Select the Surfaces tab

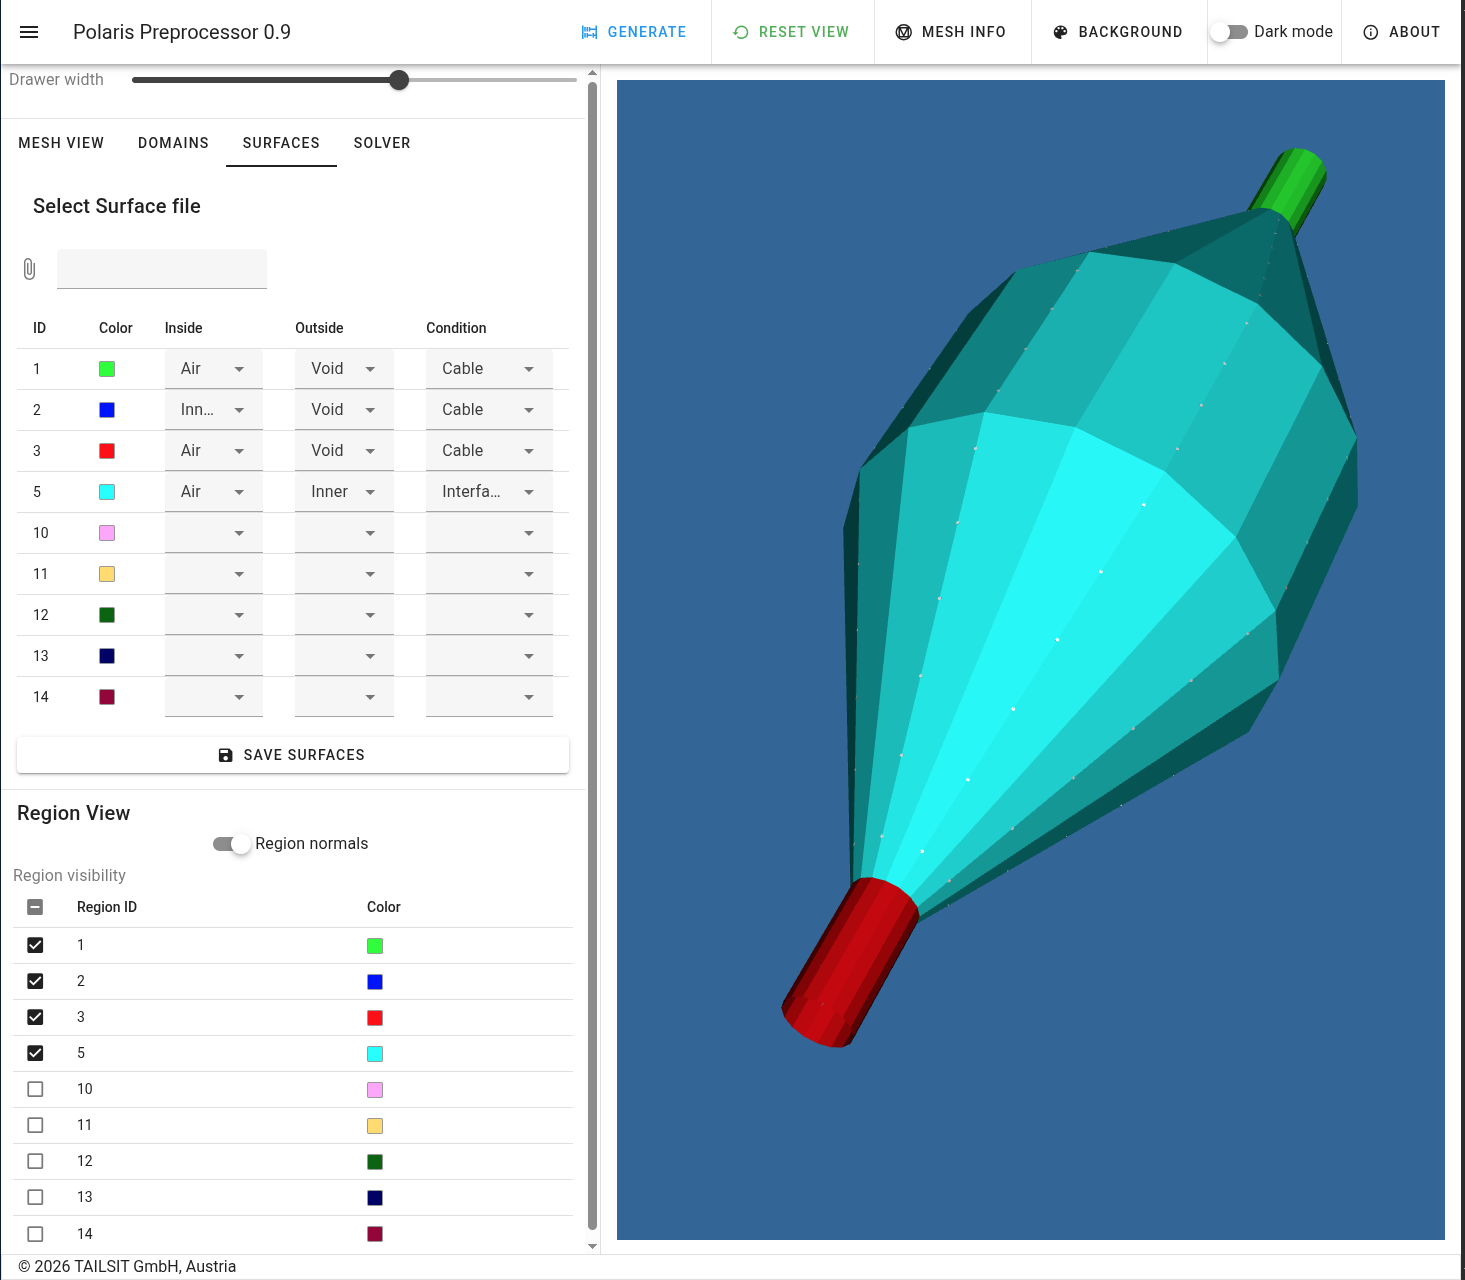pyautogui.click(x=281, y=143)
